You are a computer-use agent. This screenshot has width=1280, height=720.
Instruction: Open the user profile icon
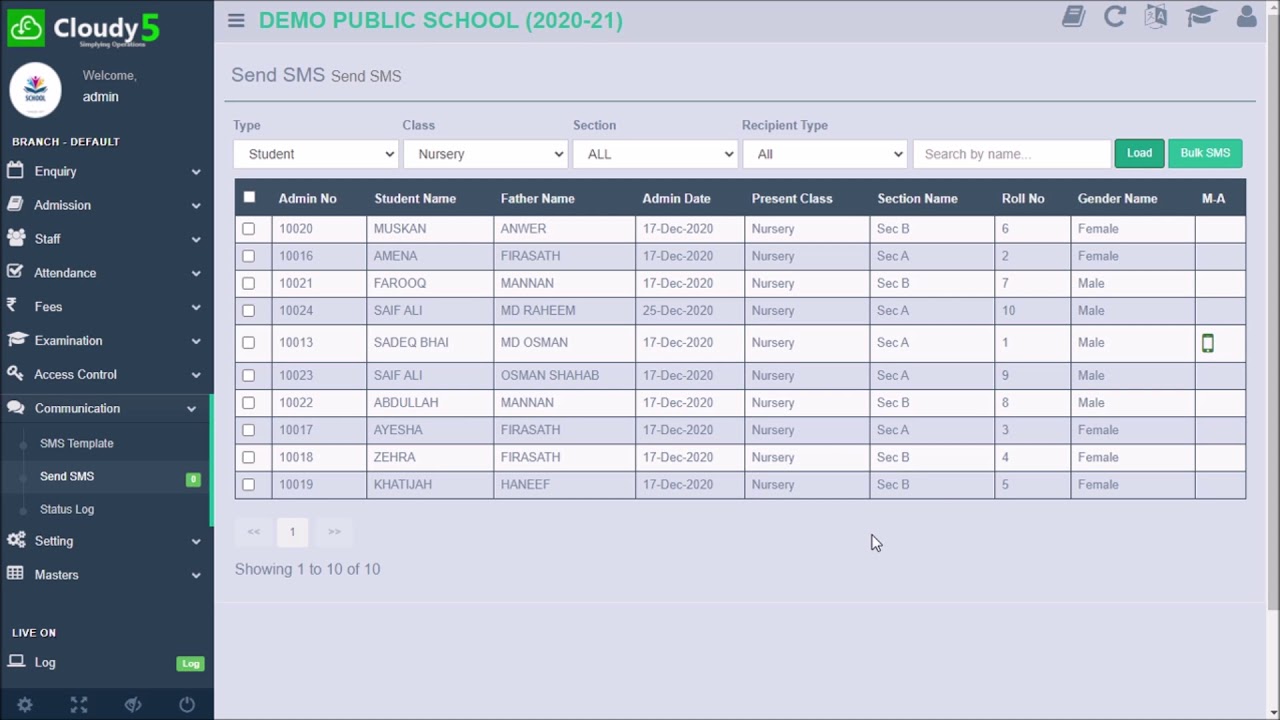click(1246, 17)
